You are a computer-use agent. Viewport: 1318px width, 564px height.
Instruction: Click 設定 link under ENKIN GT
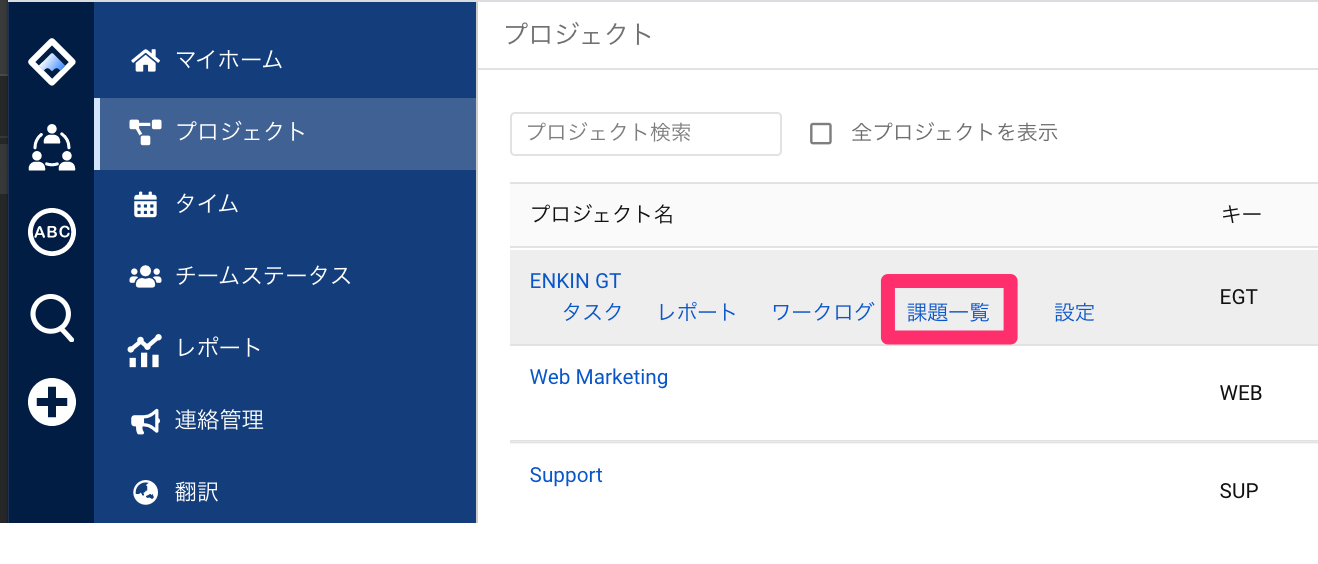pos(1075,312)
